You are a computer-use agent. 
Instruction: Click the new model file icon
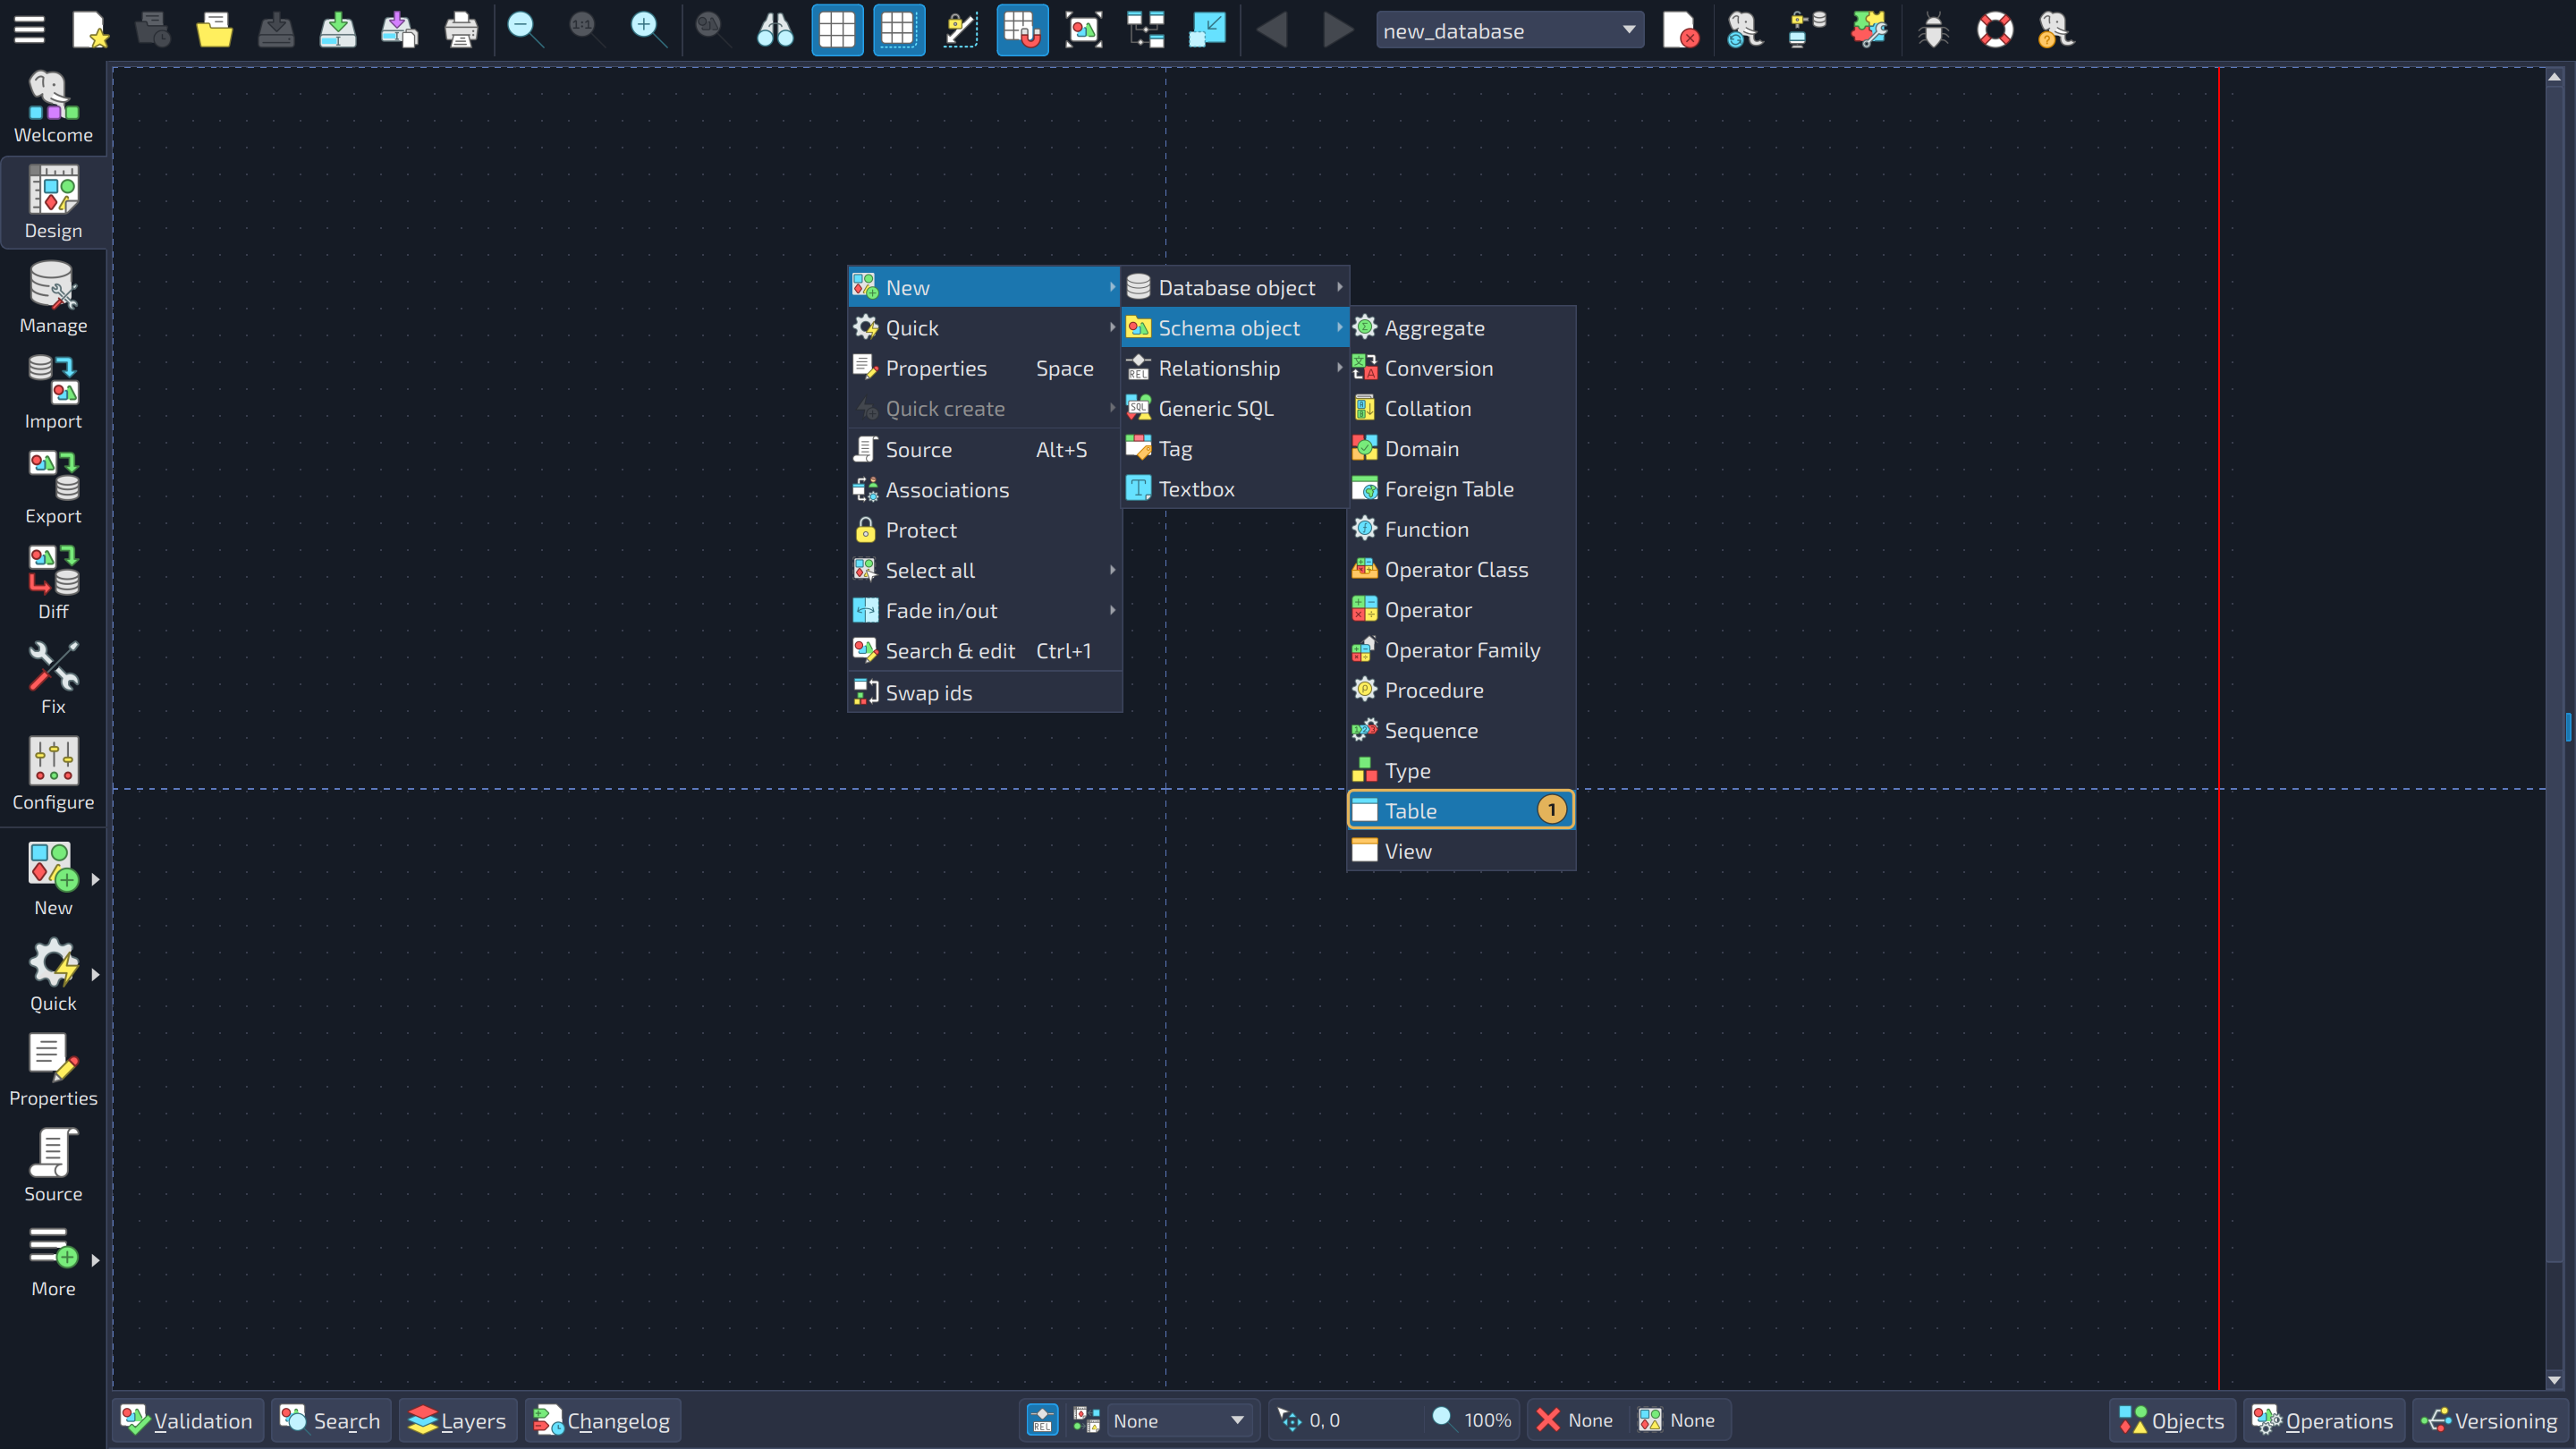coord(90,30)
